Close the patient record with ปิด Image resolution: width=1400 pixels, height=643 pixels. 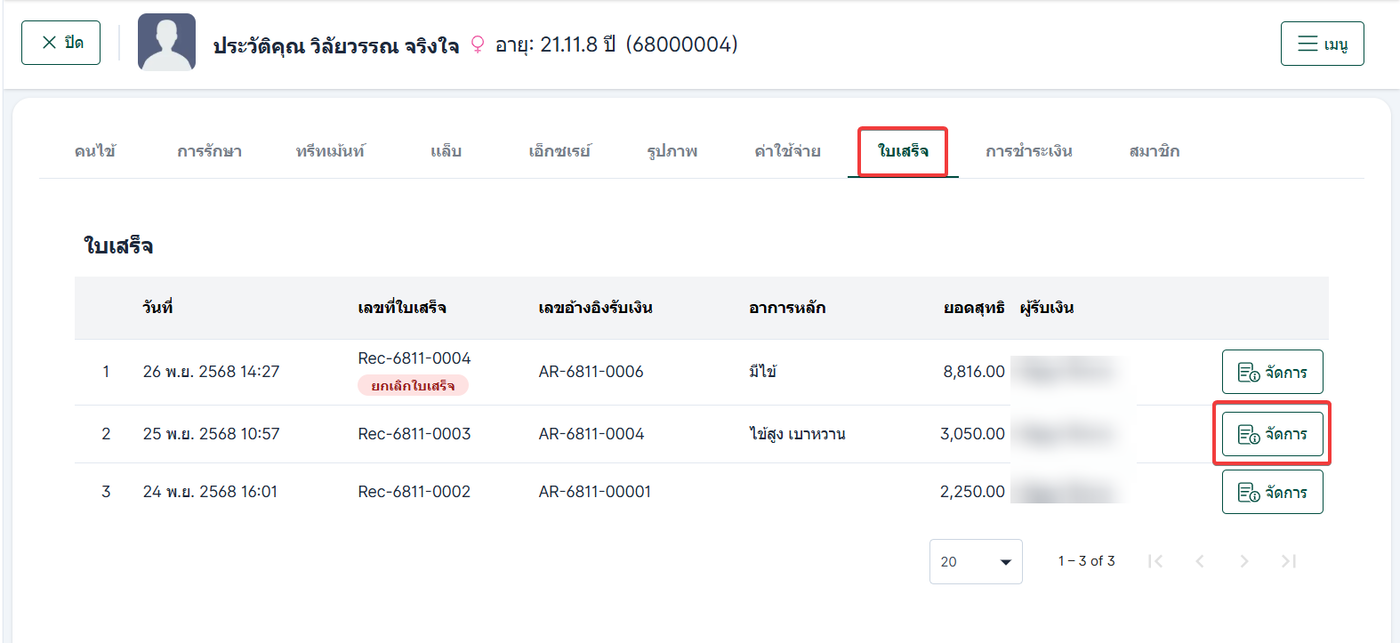pos(61,43)
